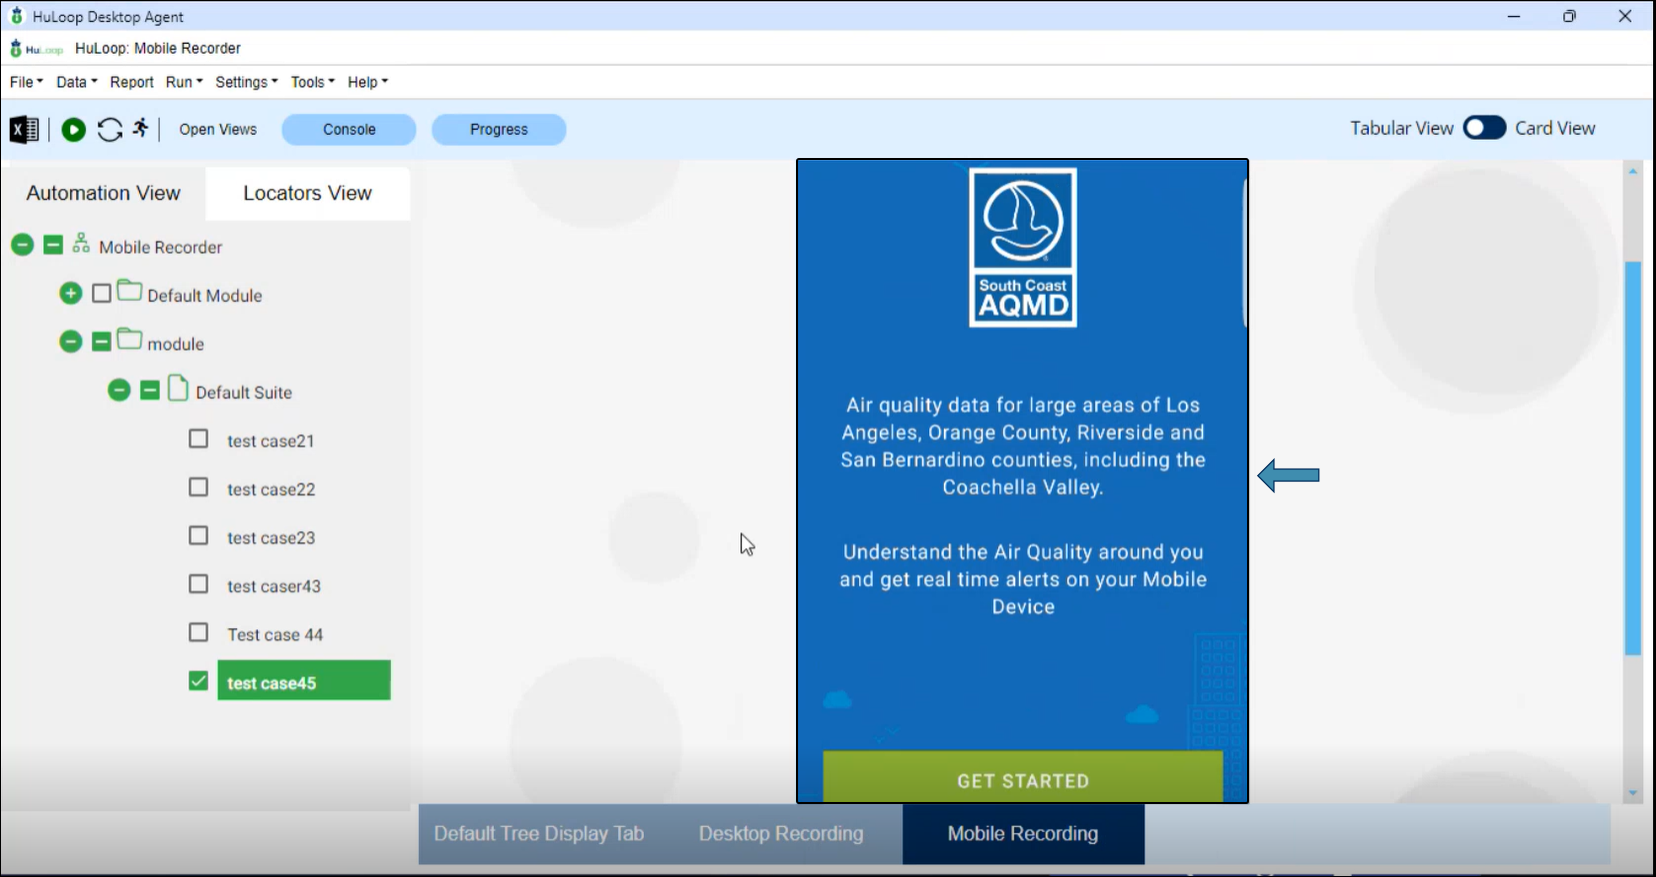Open the Run menu

pos(184,82)
